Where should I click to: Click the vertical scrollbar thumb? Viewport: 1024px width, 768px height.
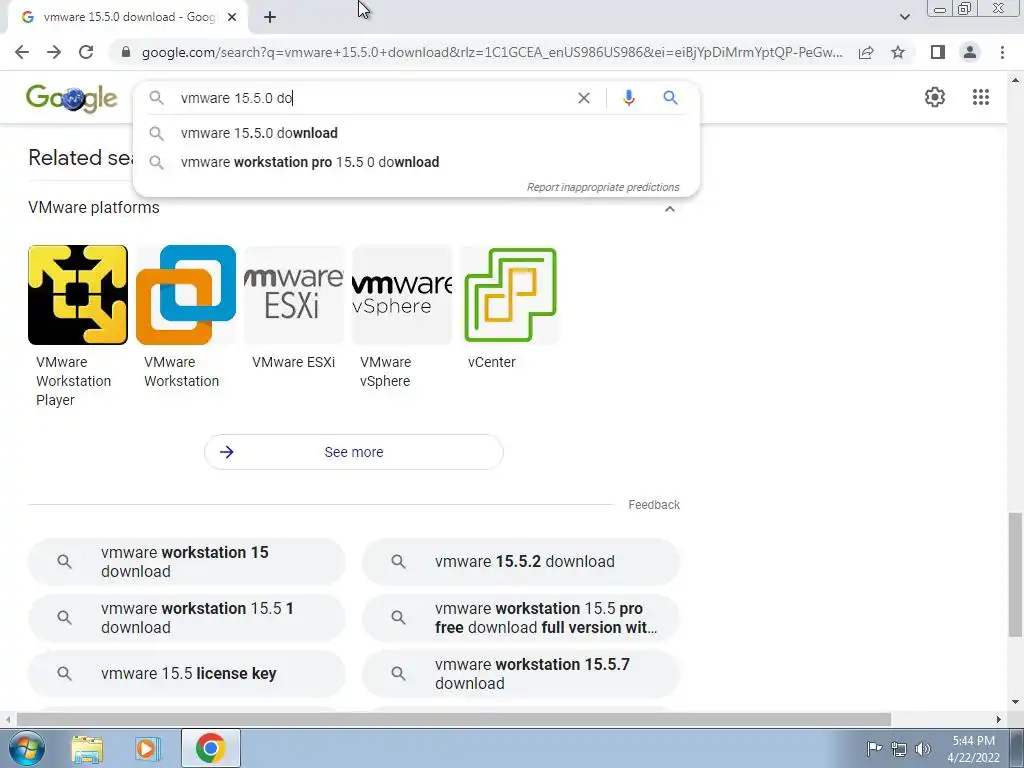(1015, 574)
